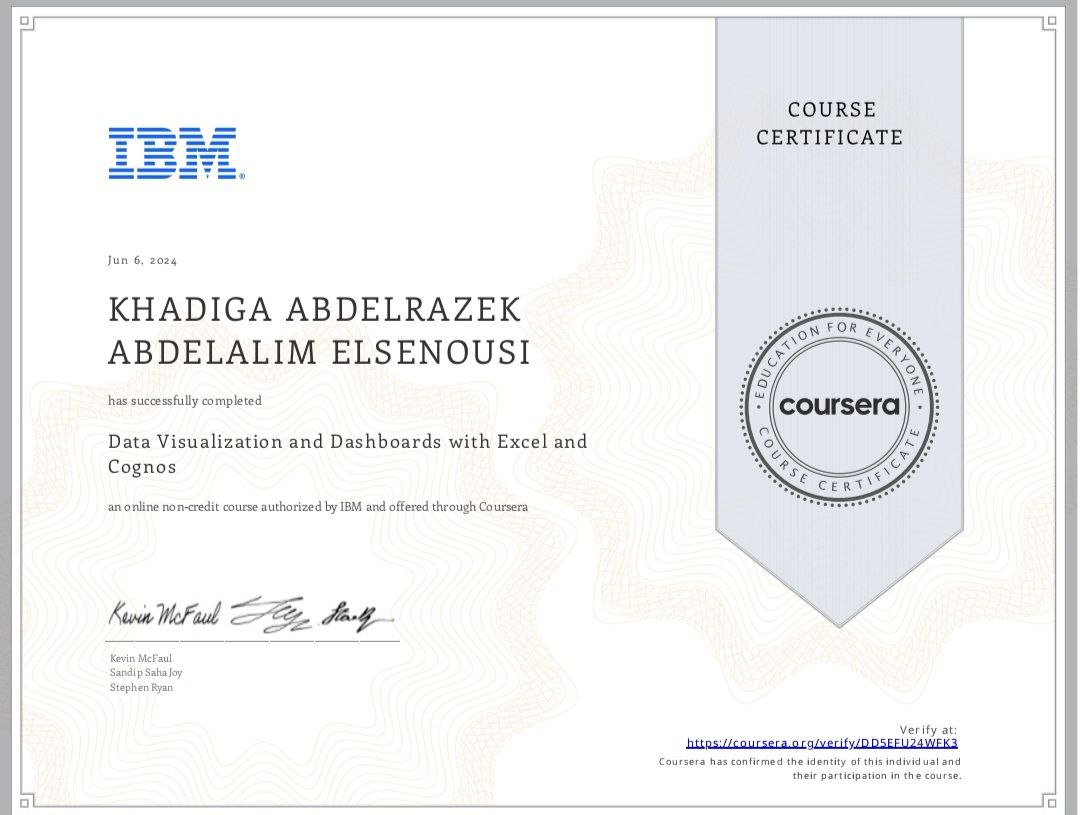The width and height of the screenshot is (1080, 815).
Task: Click the name 'KHADIGA ABDELRAZEK'
Action: (x=315, y=309)
